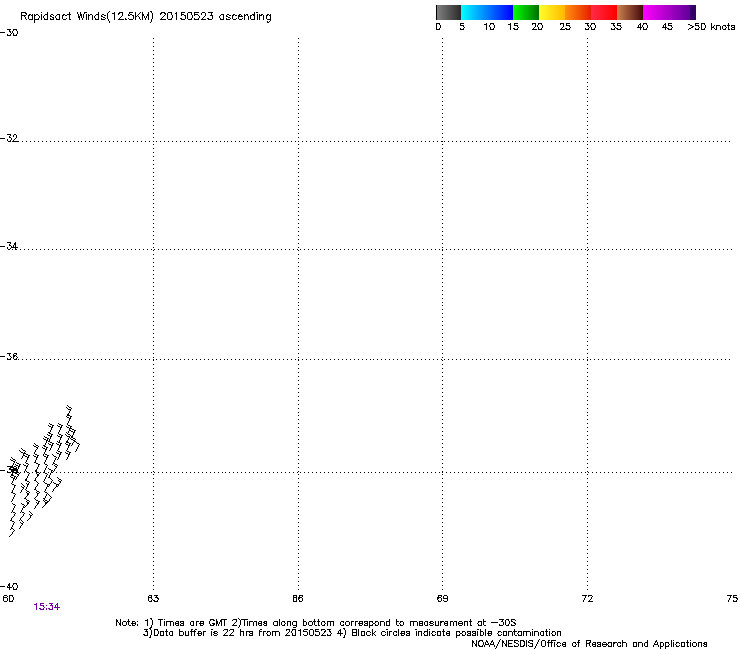Click the latitude label '-40'

(9, 586)
